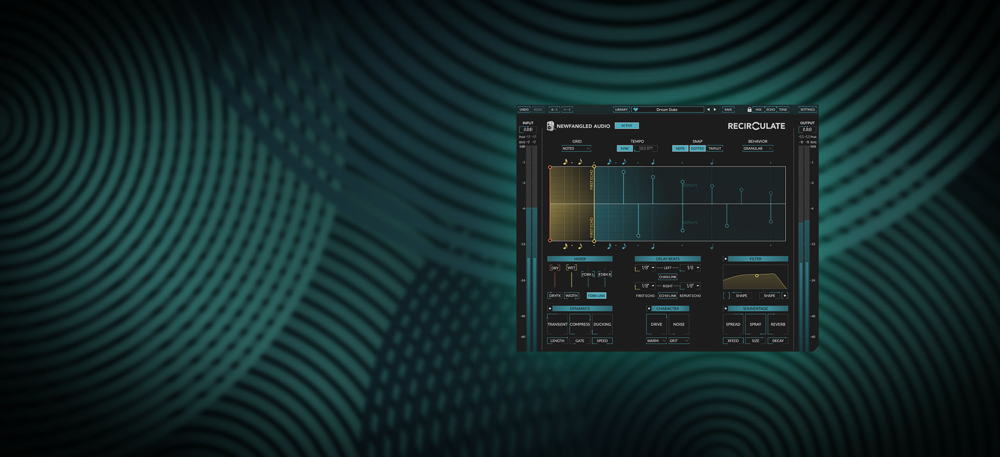Open the Grid NOTES dropdown
Screen dimensions: 1000x457
577,148
